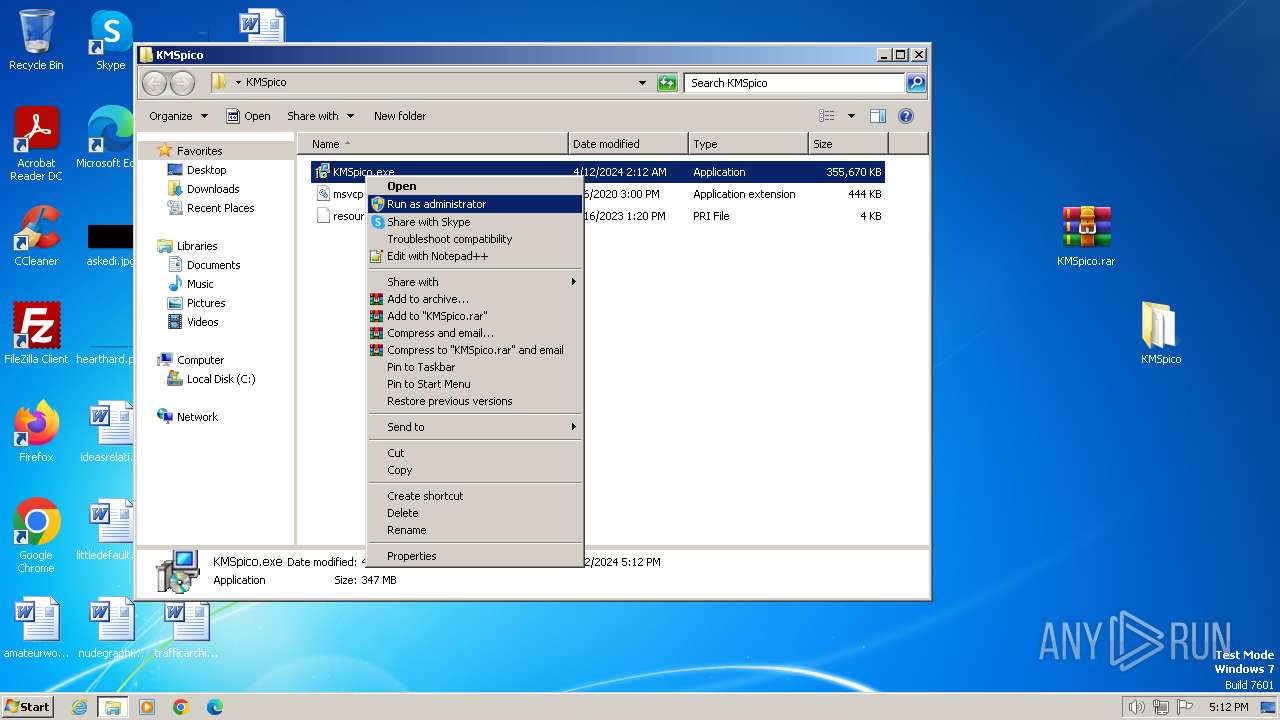Expand the Send to context submenu
This screenshot has width=1280, height=720.
(x=475, y=427)
